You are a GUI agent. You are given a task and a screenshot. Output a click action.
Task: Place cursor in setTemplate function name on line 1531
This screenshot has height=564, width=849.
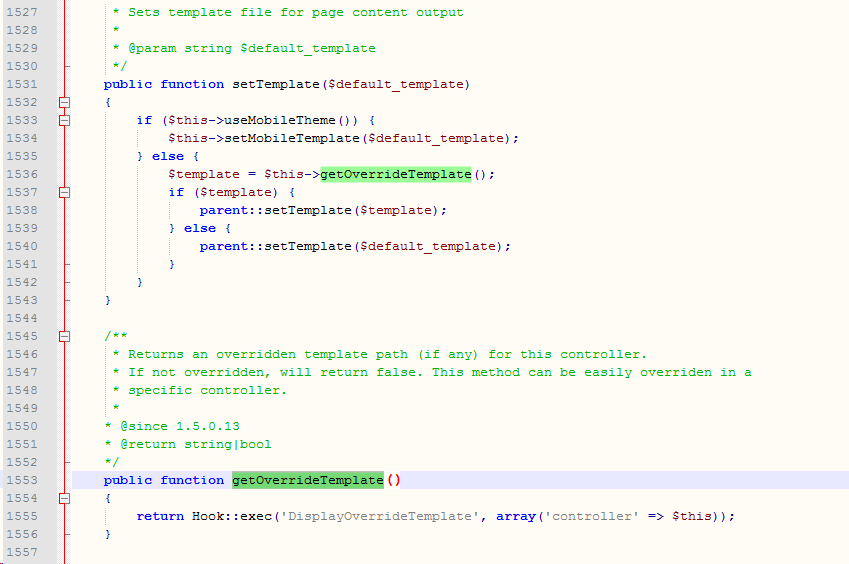click(x=276, y=84)
